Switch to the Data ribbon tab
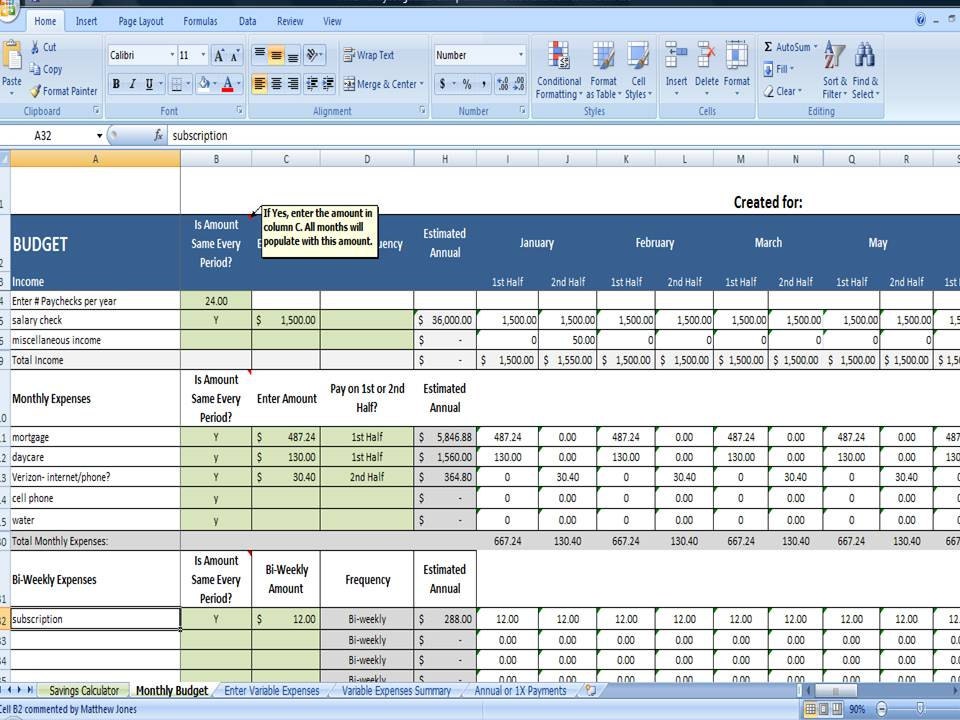The height and width of the screenshot is (720, 960). (x=247, y=21)
